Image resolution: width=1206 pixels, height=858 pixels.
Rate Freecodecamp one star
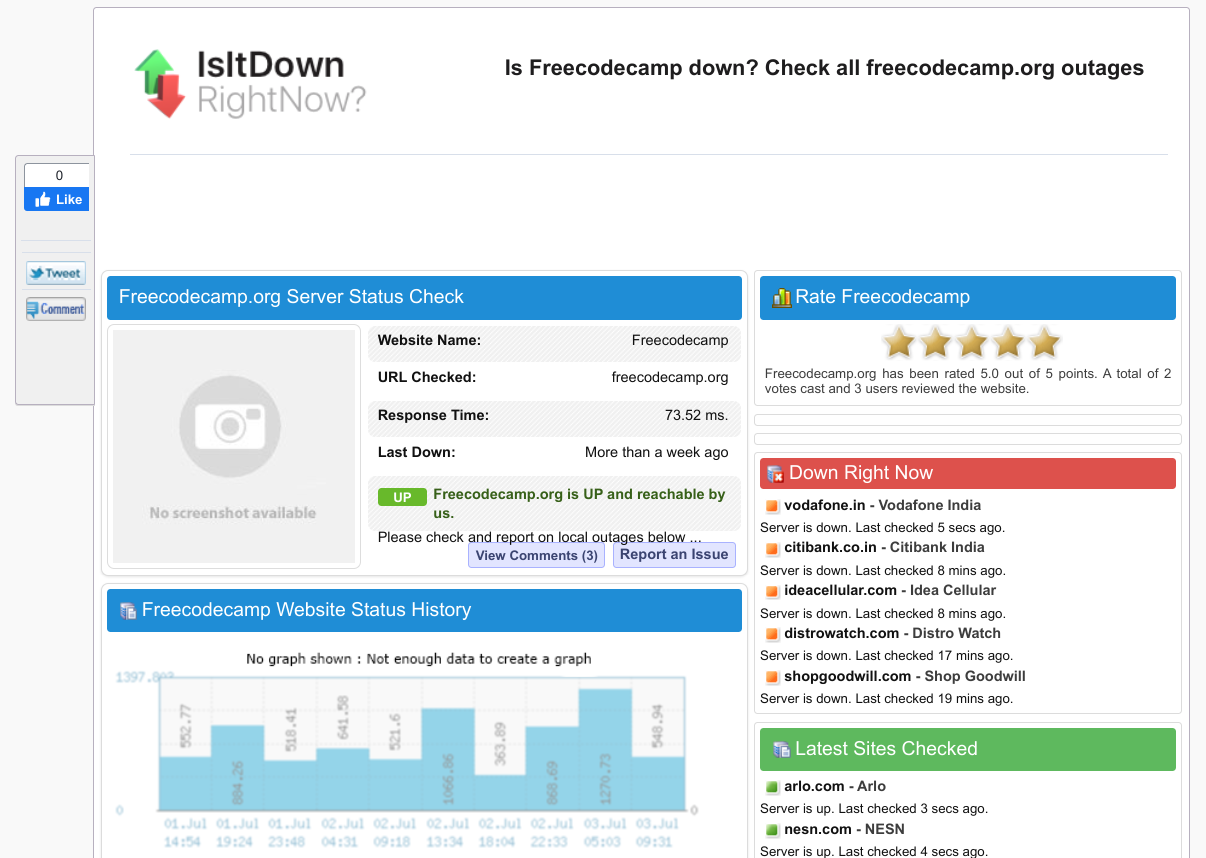[899, 343]
